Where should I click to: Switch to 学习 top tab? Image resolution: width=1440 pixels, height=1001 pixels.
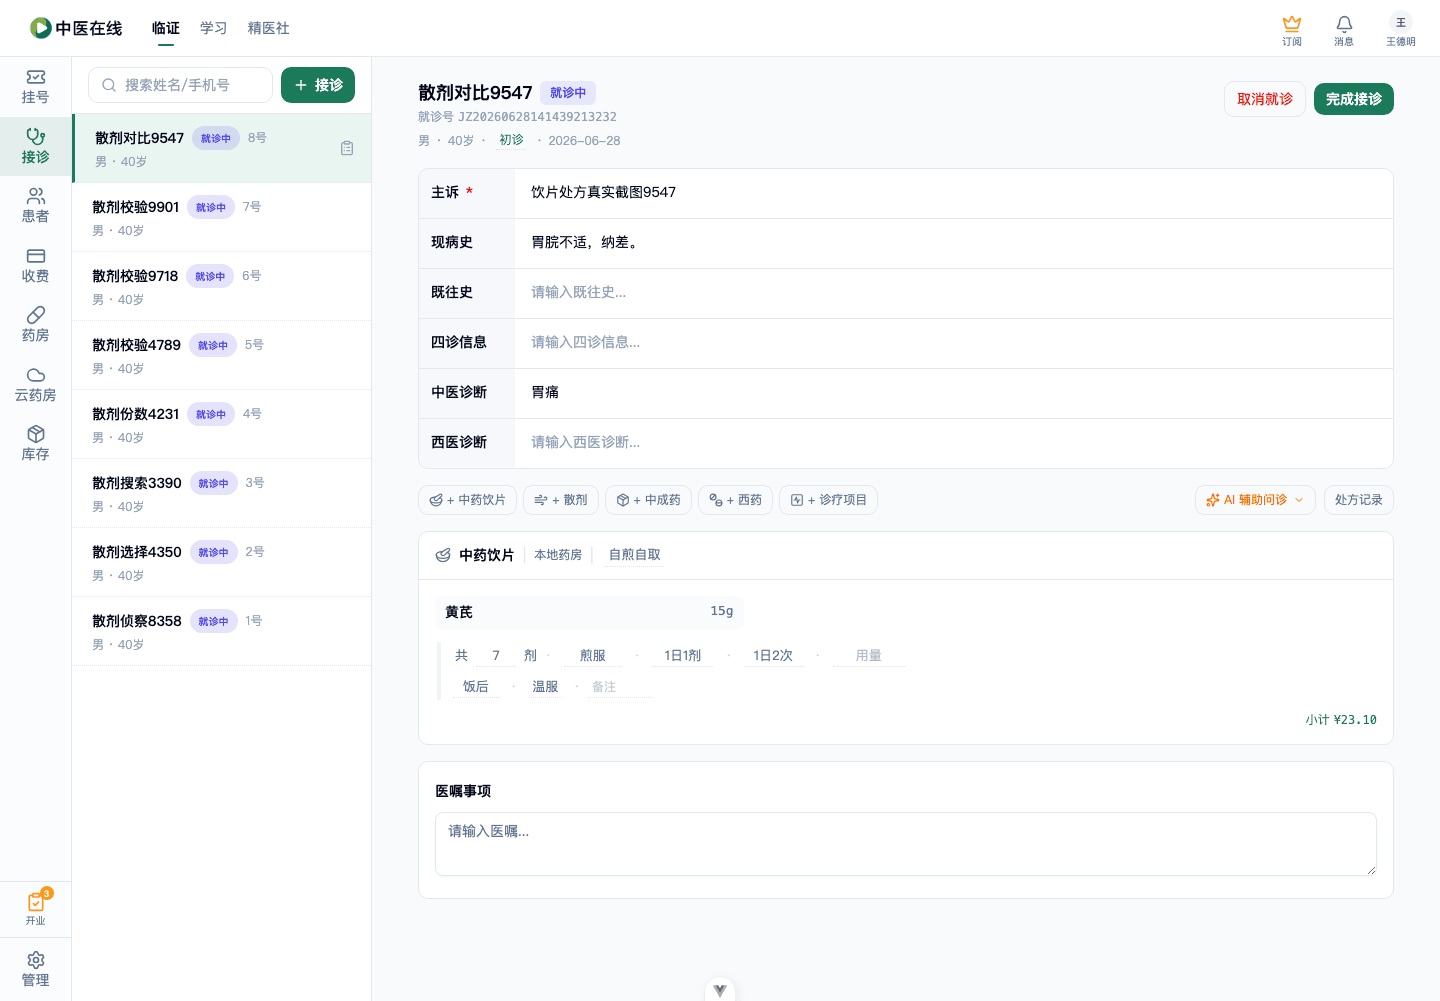coord(214,28)
